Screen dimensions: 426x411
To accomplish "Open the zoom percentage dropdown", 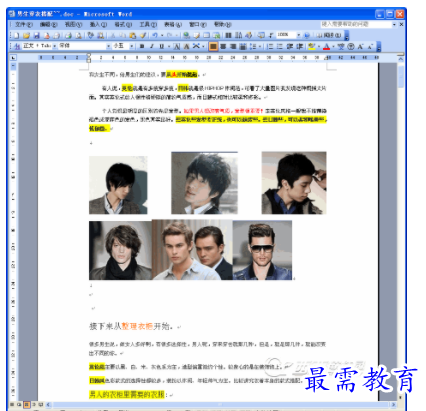I will point(298,35).
